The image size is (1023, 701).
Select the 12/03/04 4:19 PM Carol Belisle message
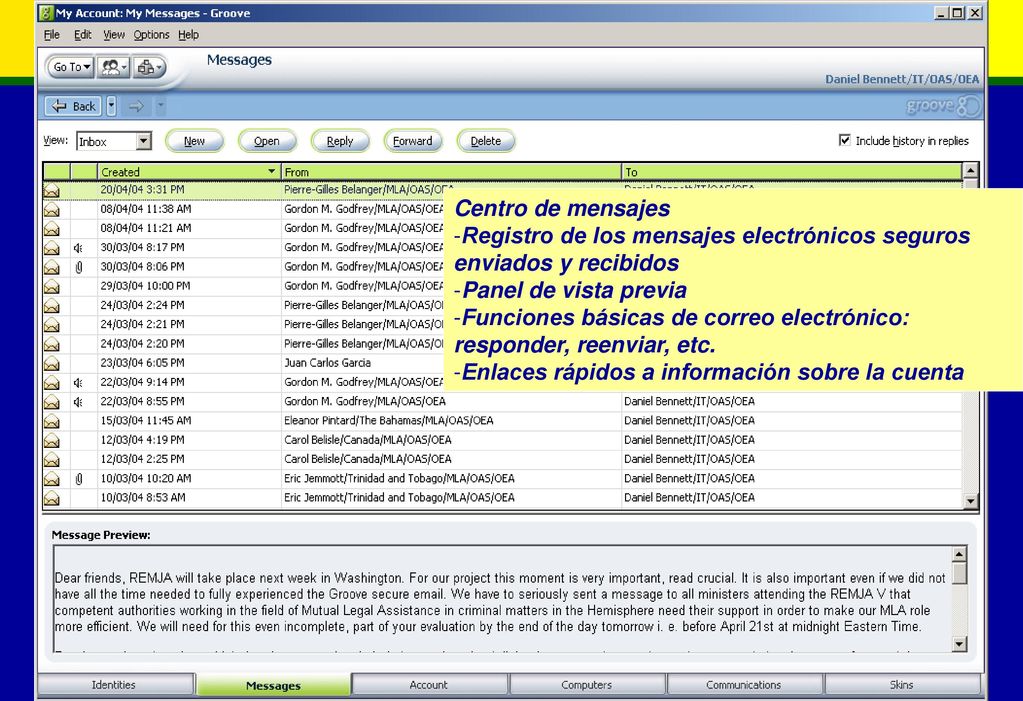click(x=502, y=440)
